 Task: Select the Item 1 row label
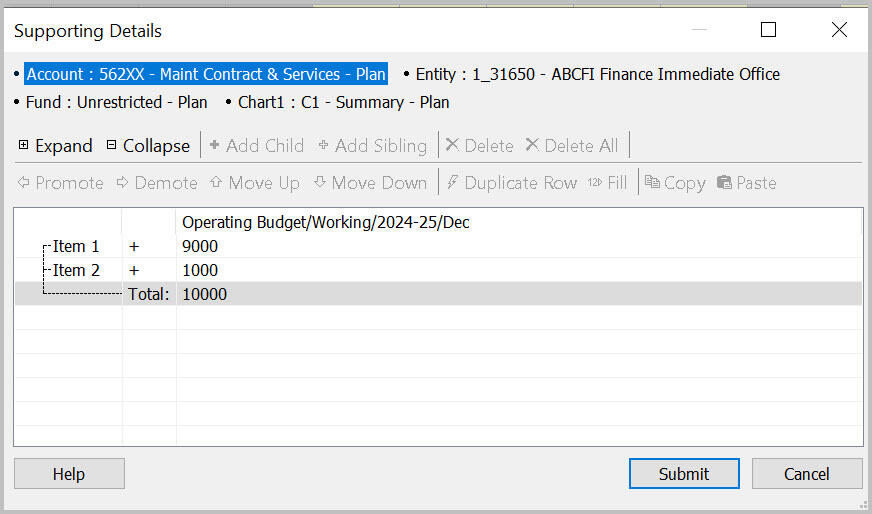coord(76,246)
